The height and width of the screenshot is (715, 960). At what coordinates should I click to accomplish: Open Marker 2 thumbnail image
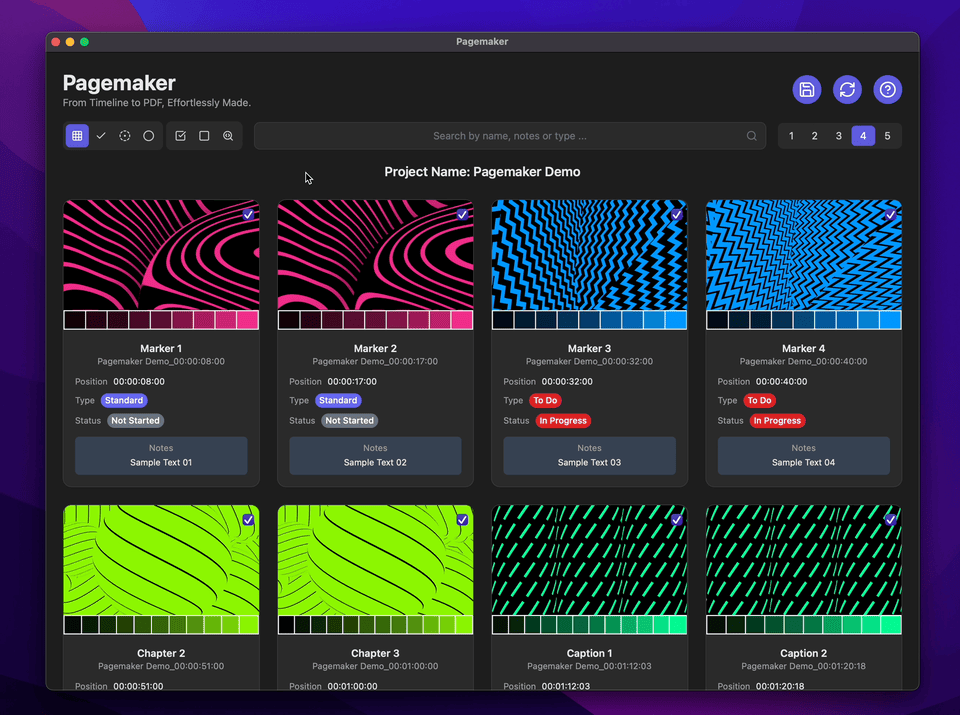click(x=375, y=255)
